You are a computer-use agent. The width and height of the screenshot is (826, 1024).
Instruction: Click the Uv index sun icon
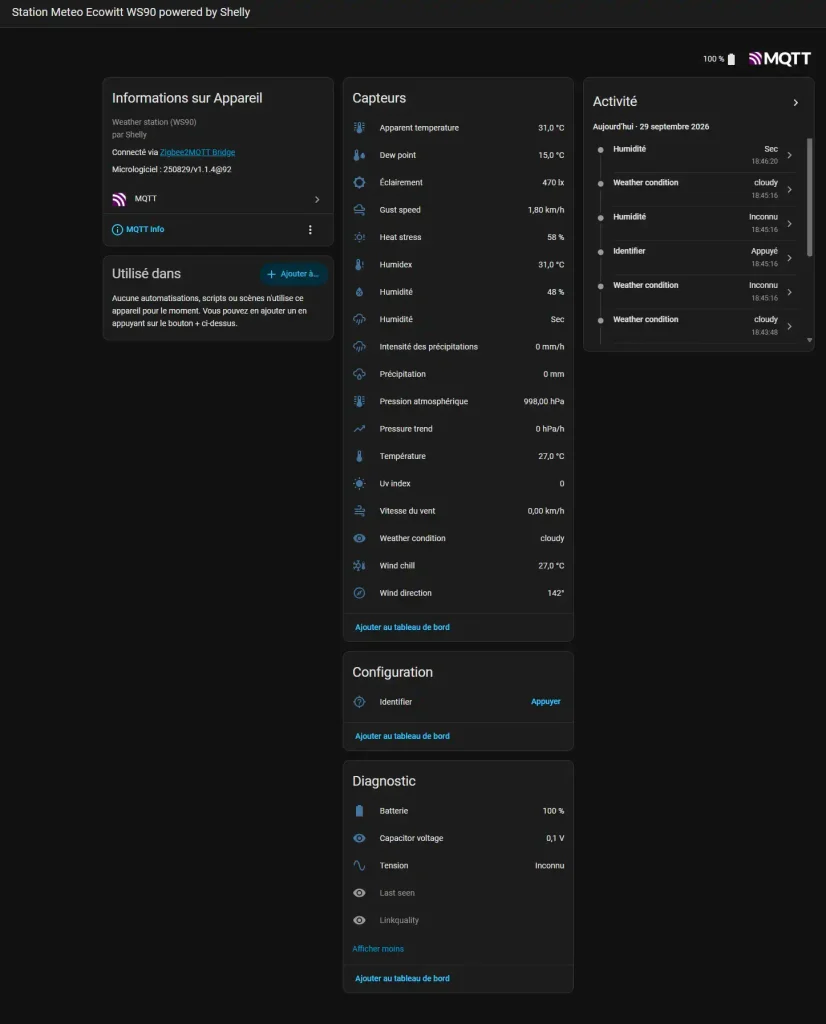click(359, 484)
